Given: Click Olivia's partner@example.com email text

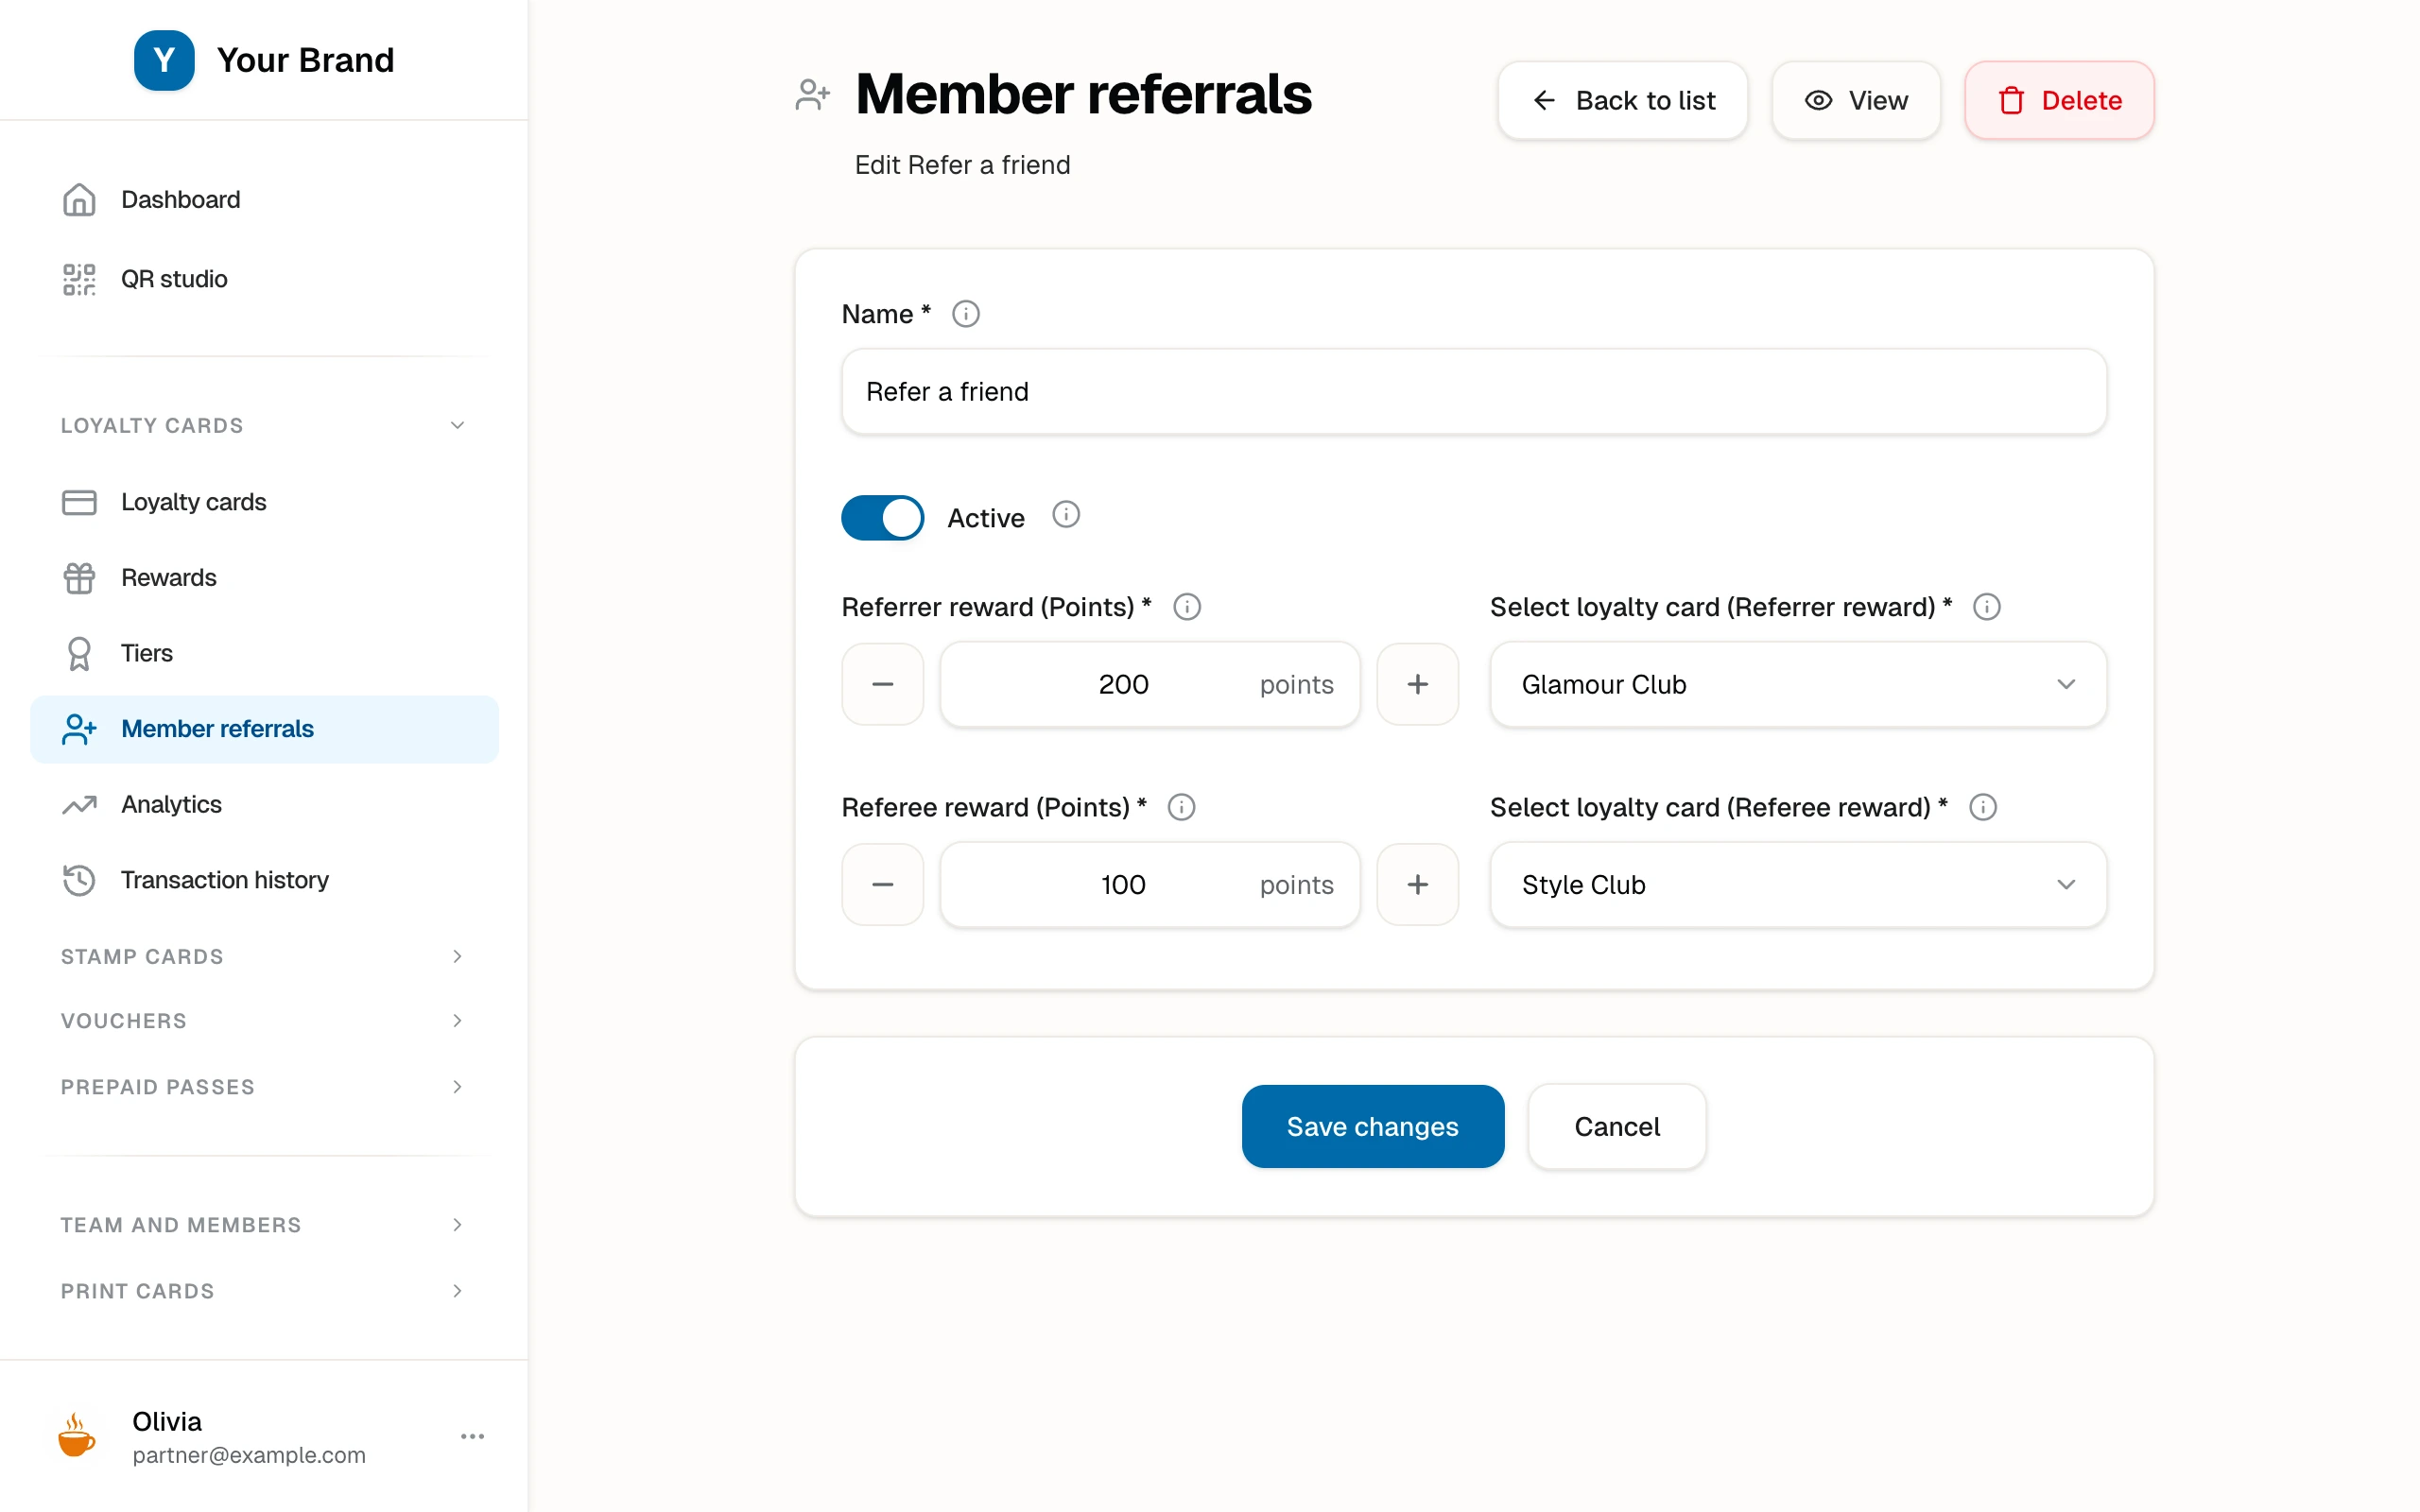Looking at the screenshot, I should pos(249,1455).
